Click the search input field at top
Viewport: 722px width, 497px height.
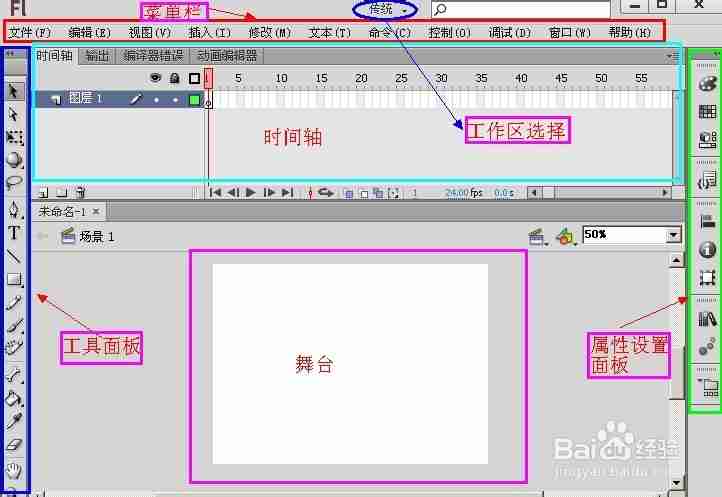tap(521, 9)
